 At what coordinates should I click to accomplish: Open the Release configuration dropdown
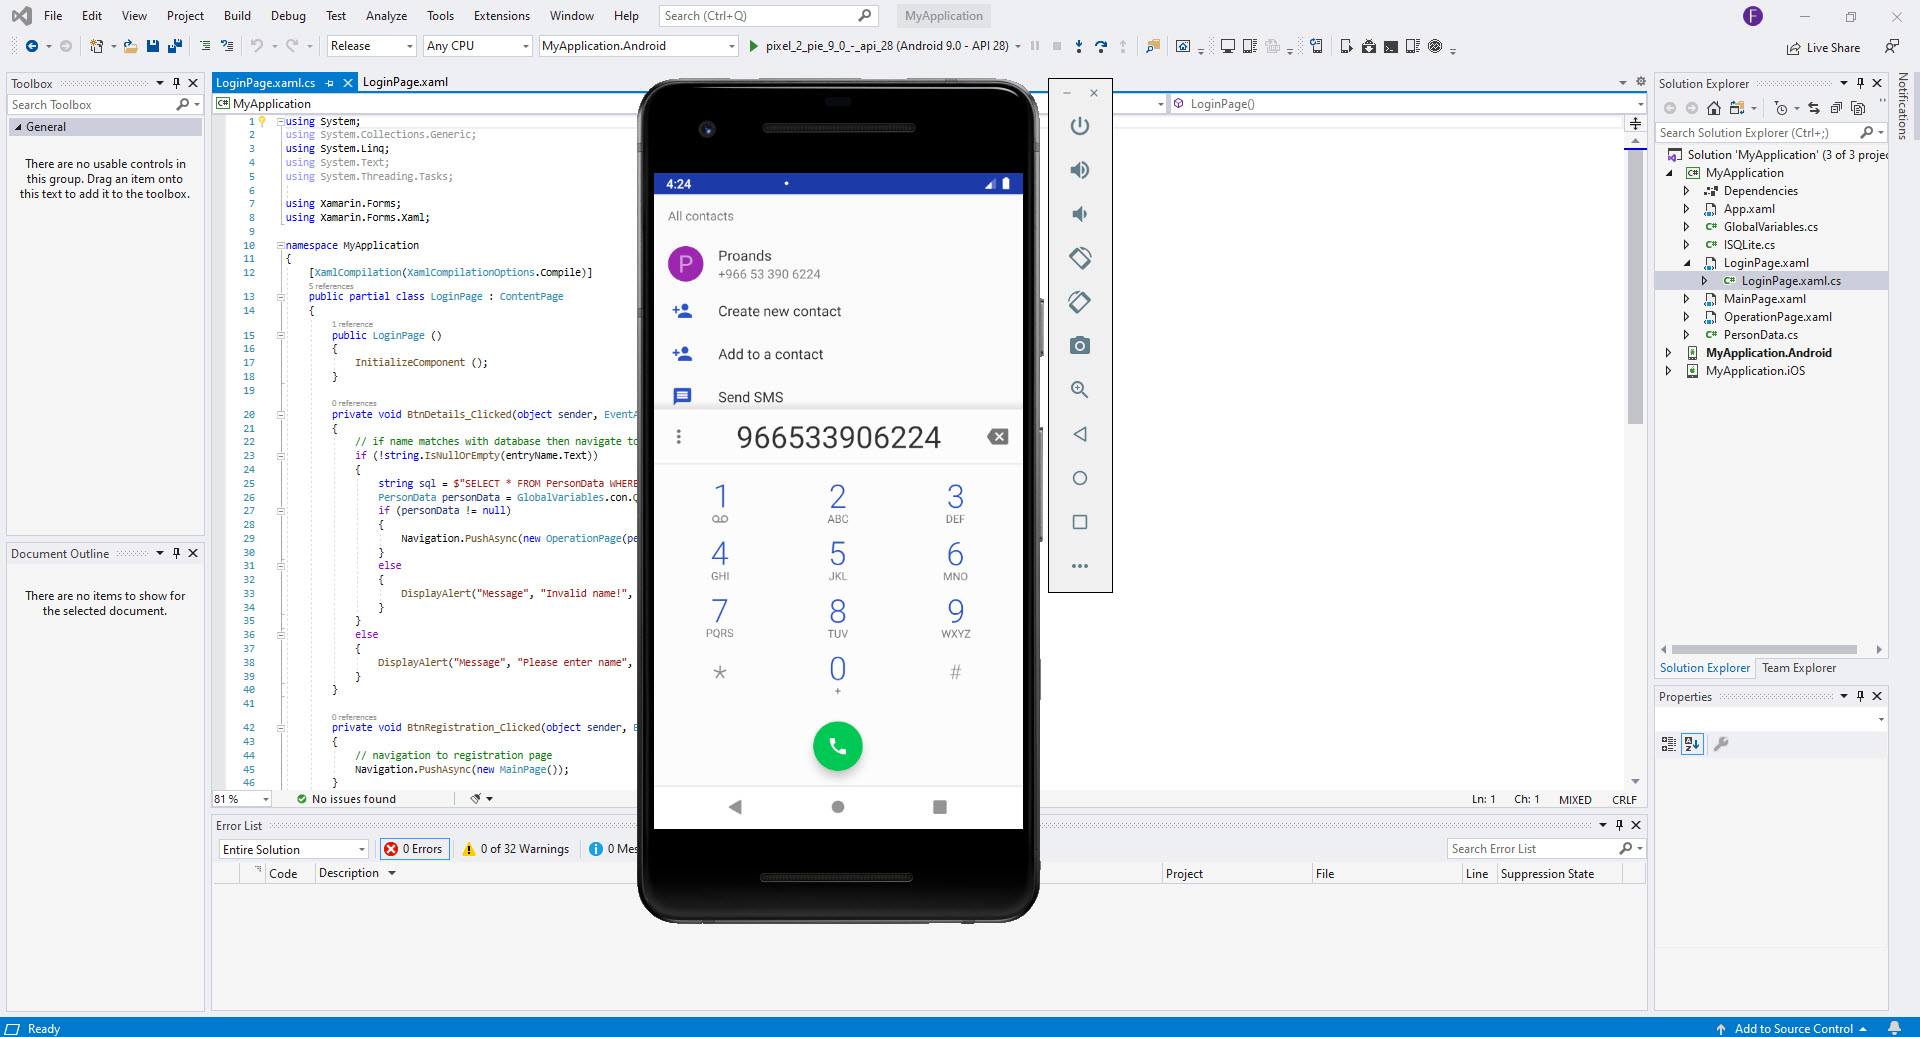(x=371, y=46)
